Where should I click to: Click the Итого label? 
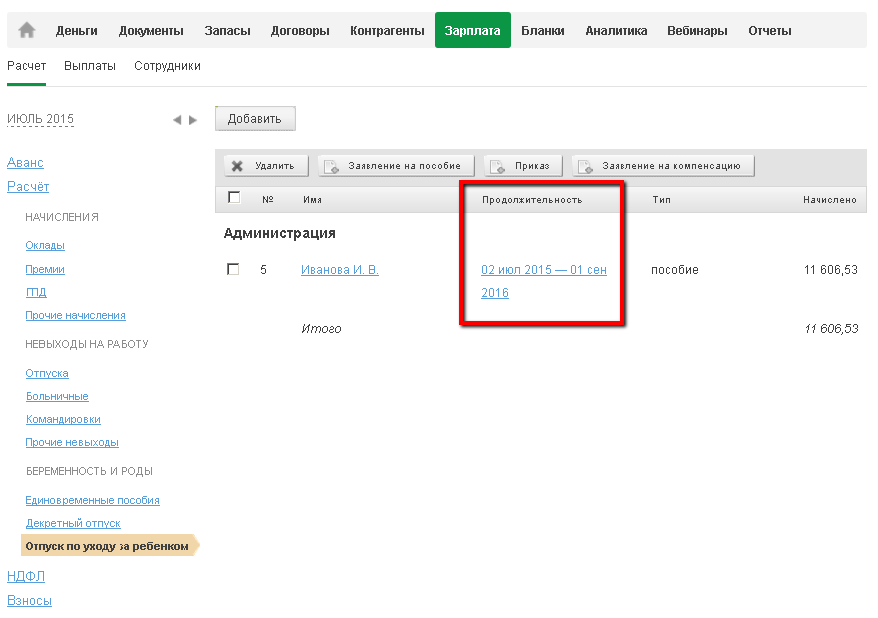(321, 329)
